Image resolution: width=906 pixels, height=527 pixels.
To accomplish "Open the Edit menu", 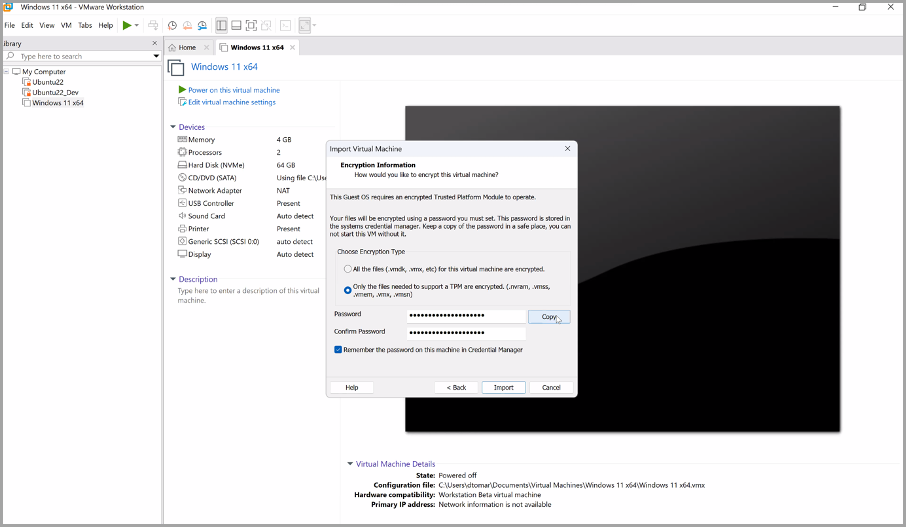I will [x=27, y=25].
